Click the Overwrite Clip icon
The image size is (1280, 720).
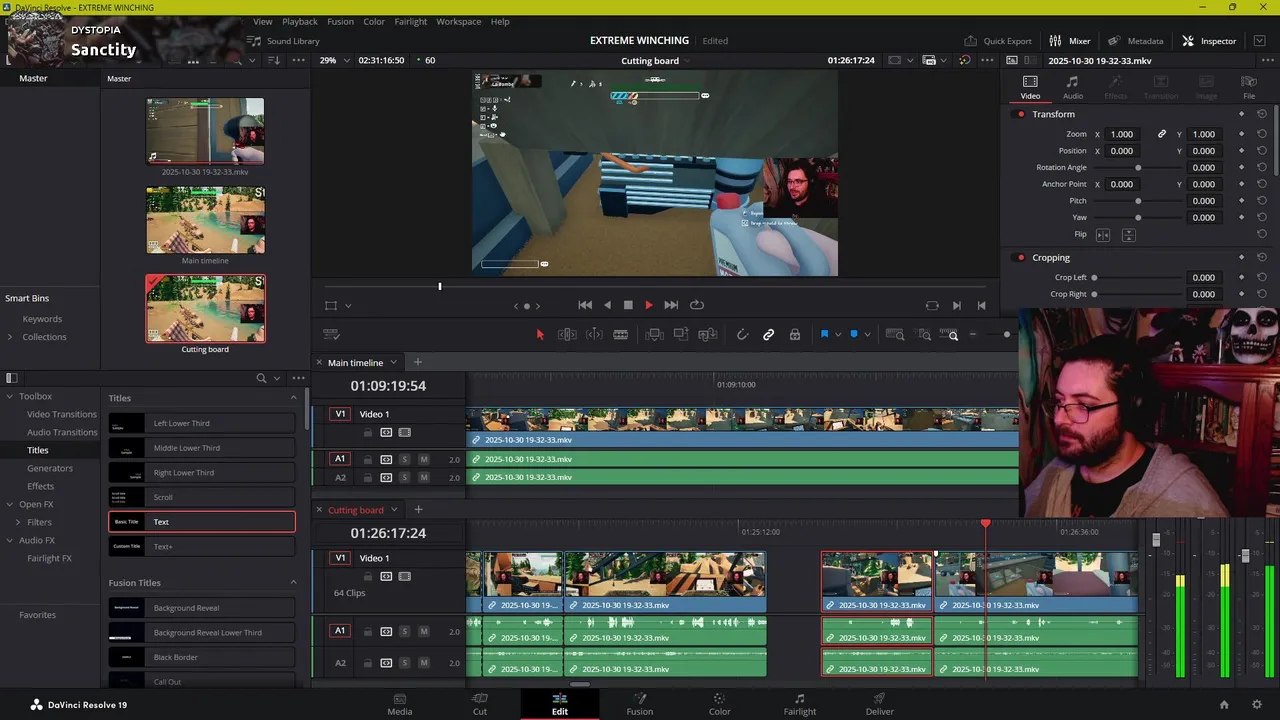(x=681, y=335)
